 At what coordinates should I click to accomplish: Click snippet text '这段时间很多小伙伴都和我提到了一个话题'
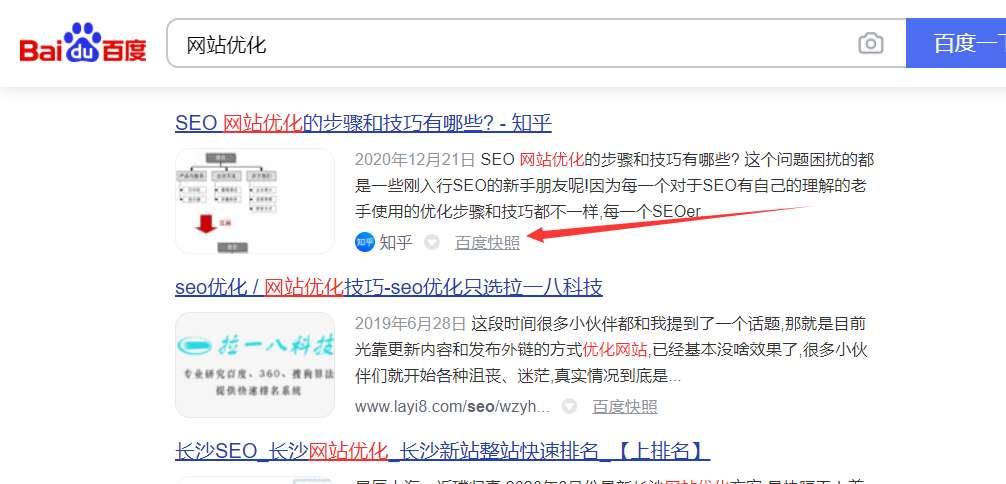point(626,322)
